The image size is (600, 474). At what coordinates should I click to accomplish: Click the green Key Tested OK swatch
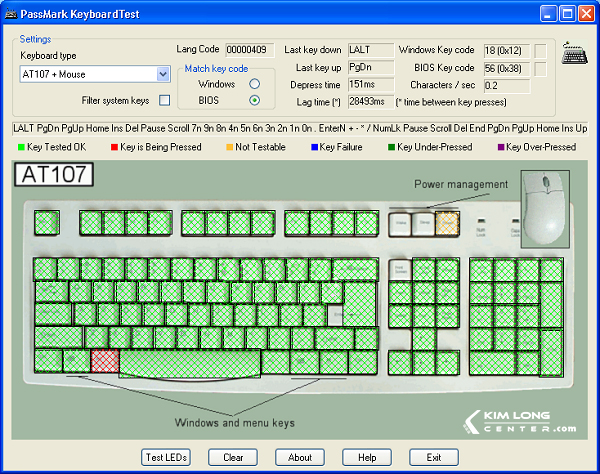coord(22,147)
